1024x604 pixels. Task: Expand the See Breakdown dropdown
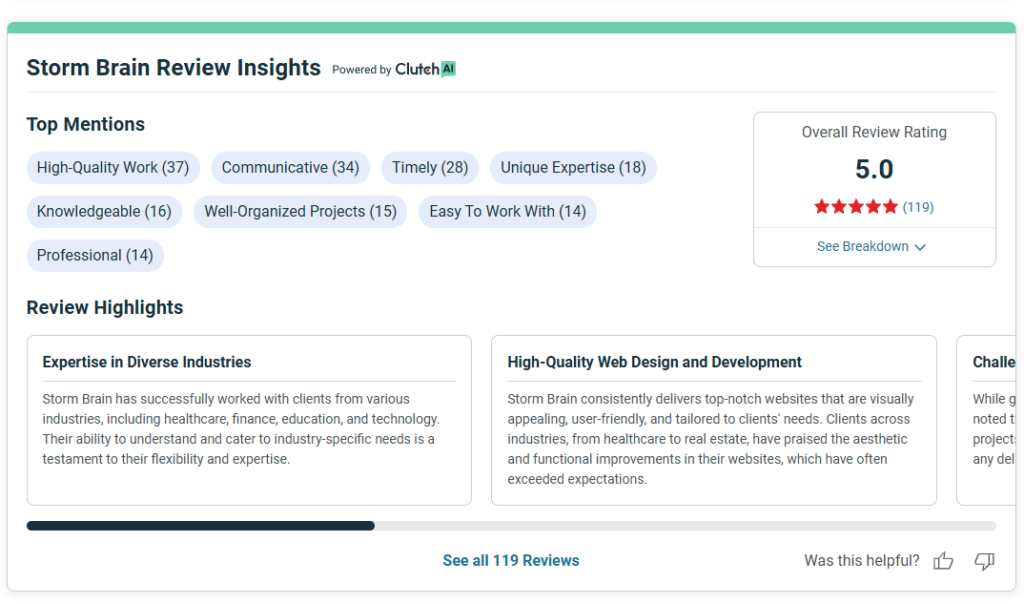coord(874,246)
